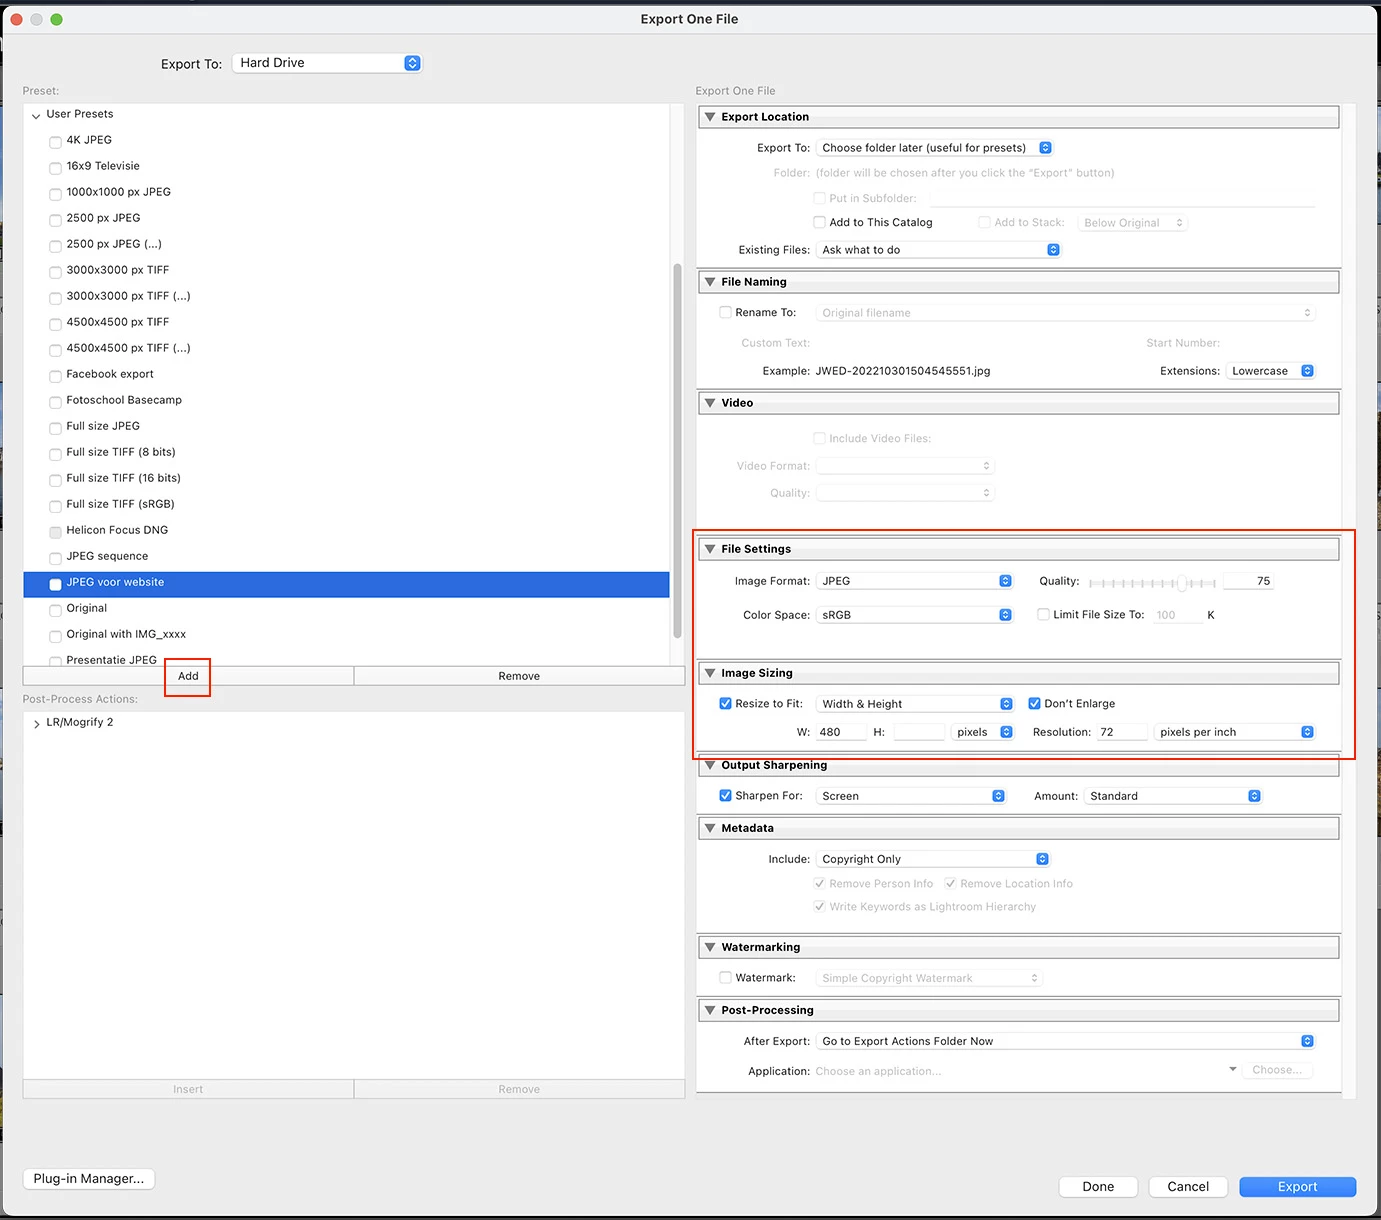The image size is (1381, 1220).
Task: Disable the Resize to Fit checkbox
Action: (x=725, y=704)
